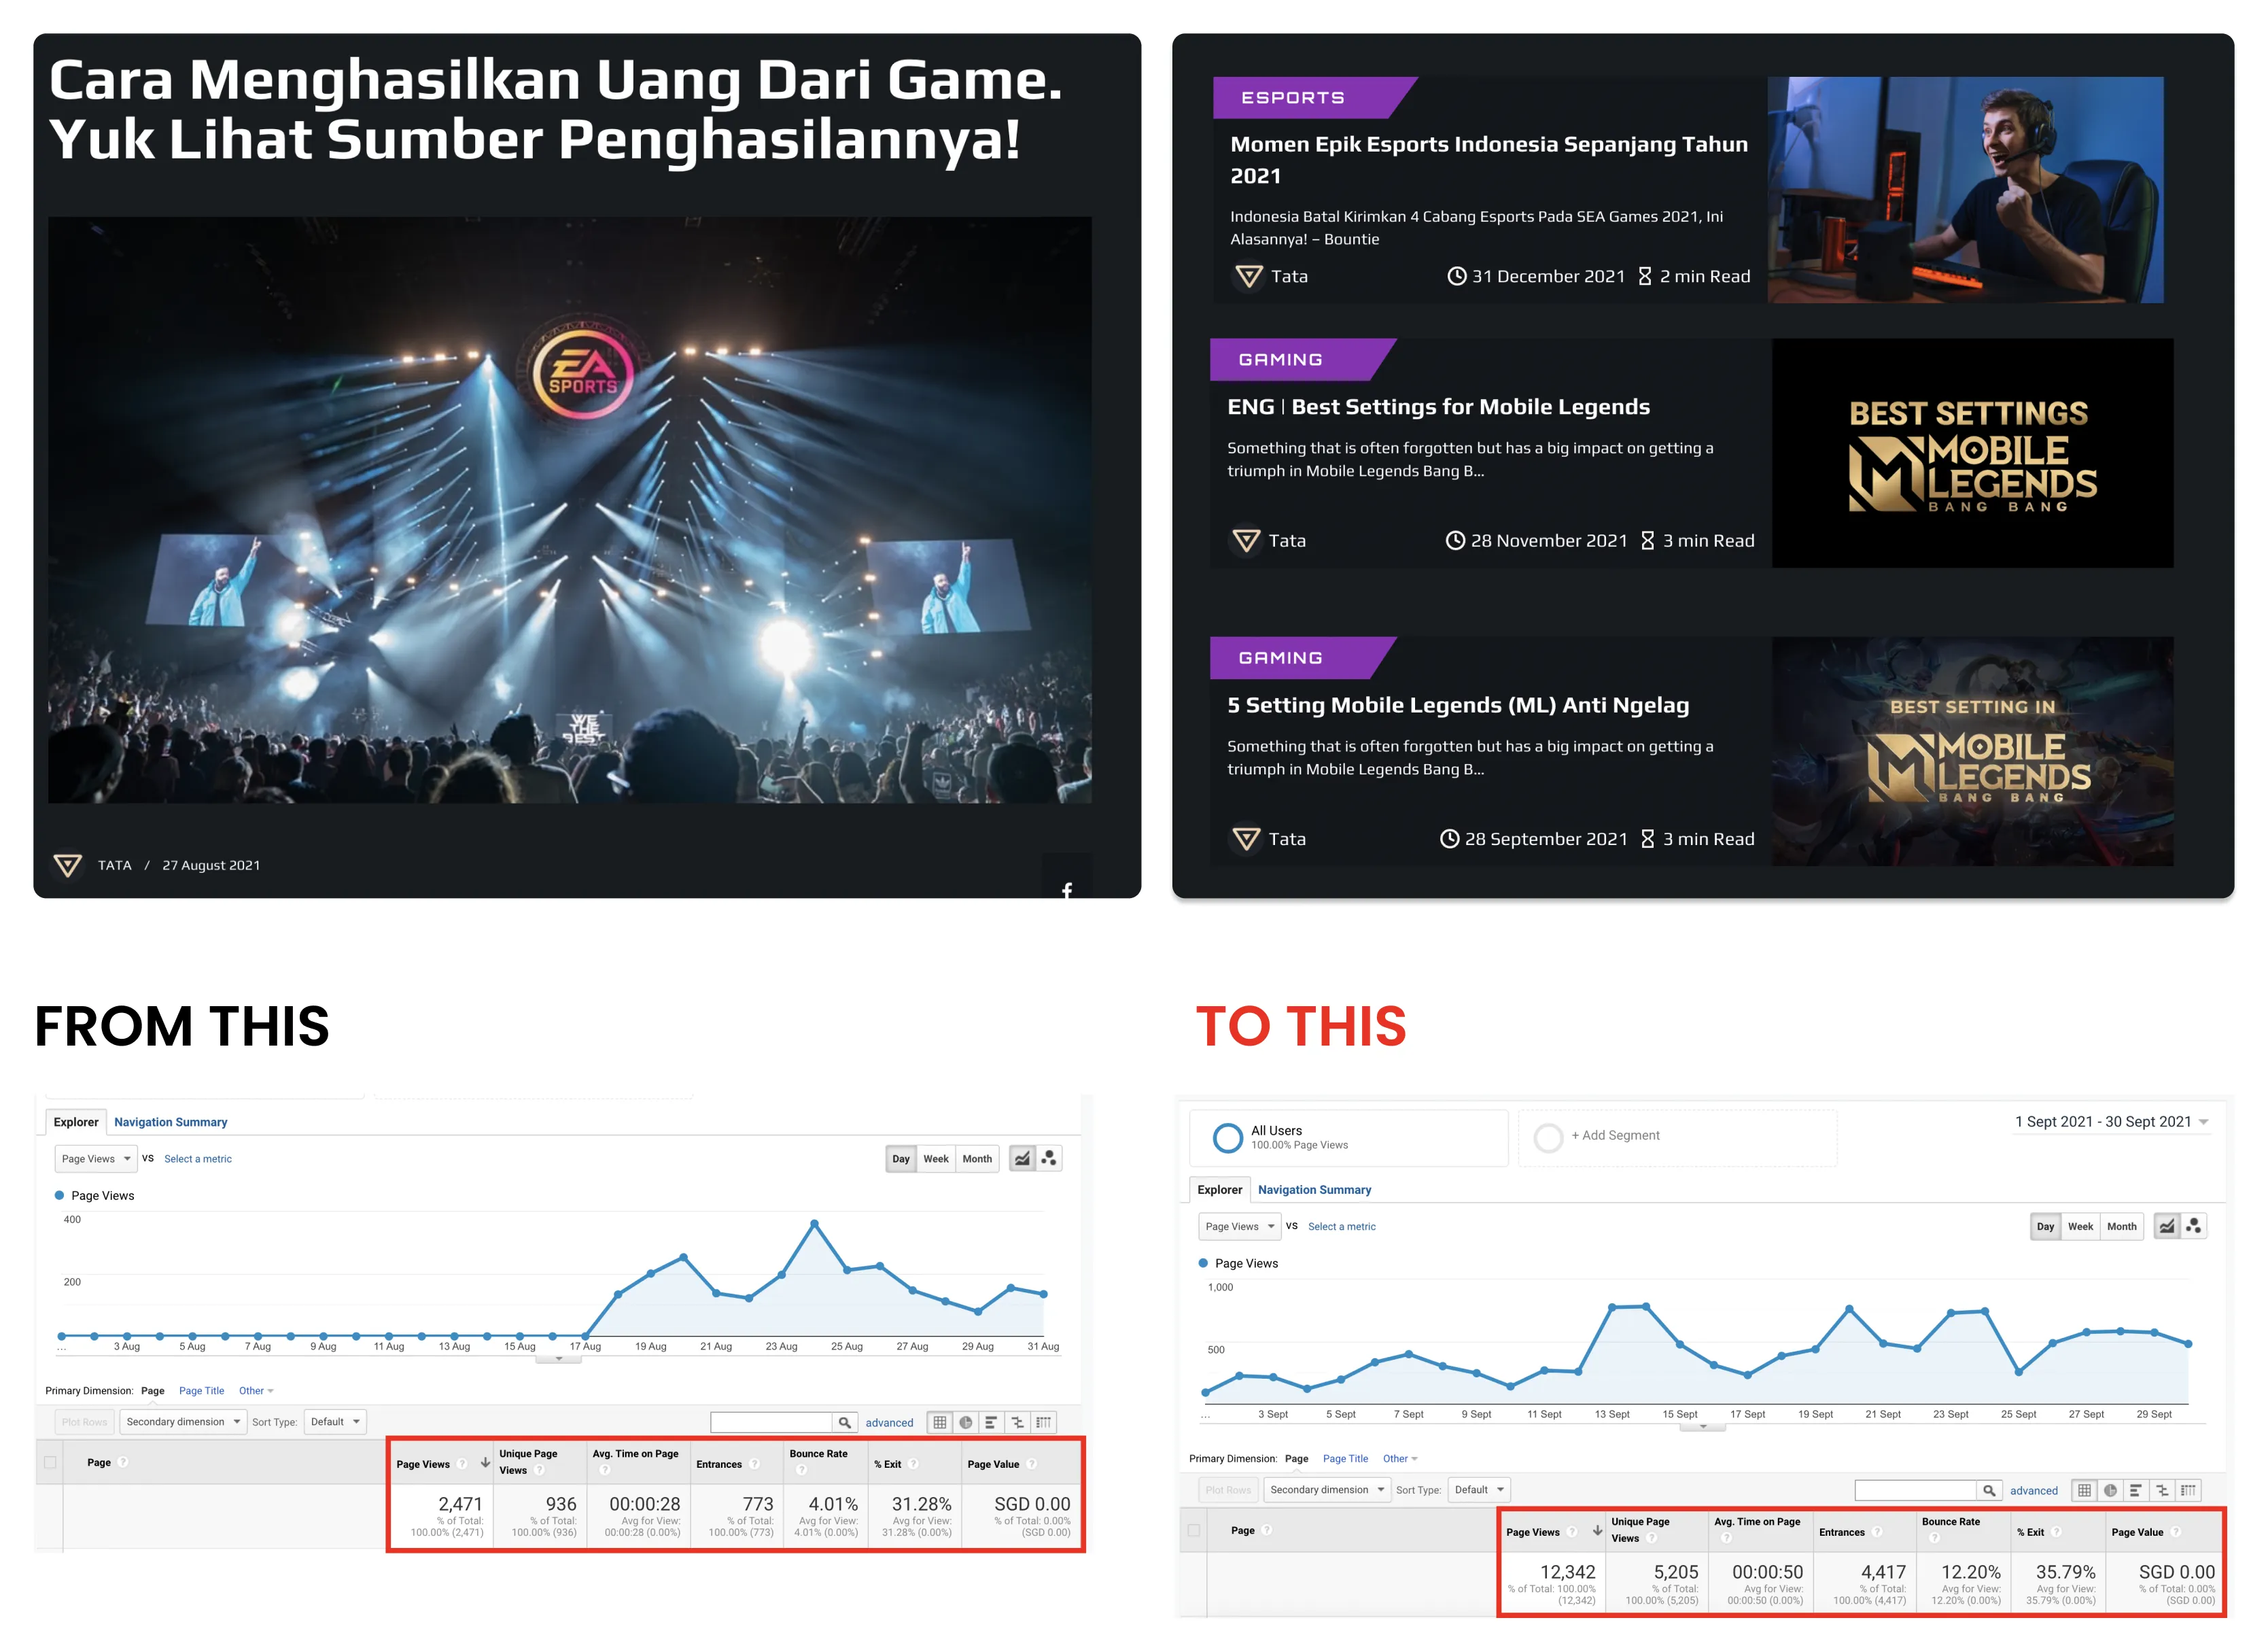Screen dimensions: 2268x1652
Task: Switch September chart to Week view
Action: point(2080,1226)
